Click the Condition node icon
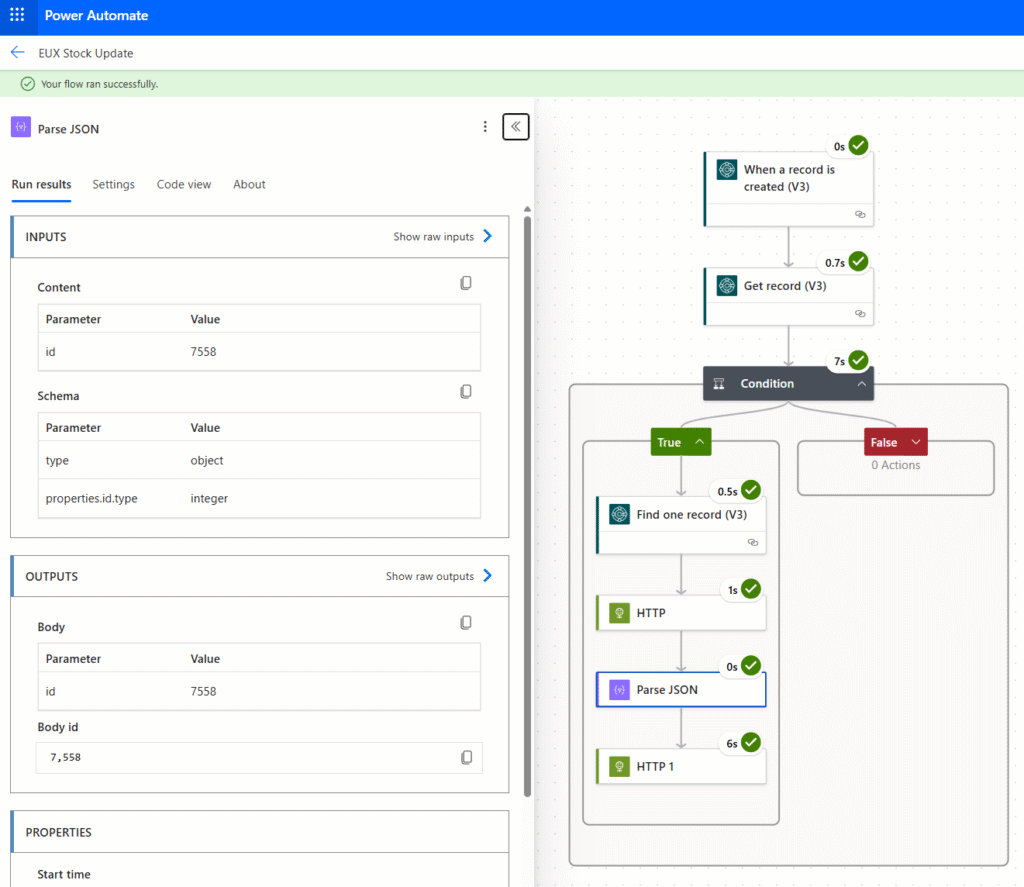Screen dimensions: 1024x887 click(x=719, y=383)
